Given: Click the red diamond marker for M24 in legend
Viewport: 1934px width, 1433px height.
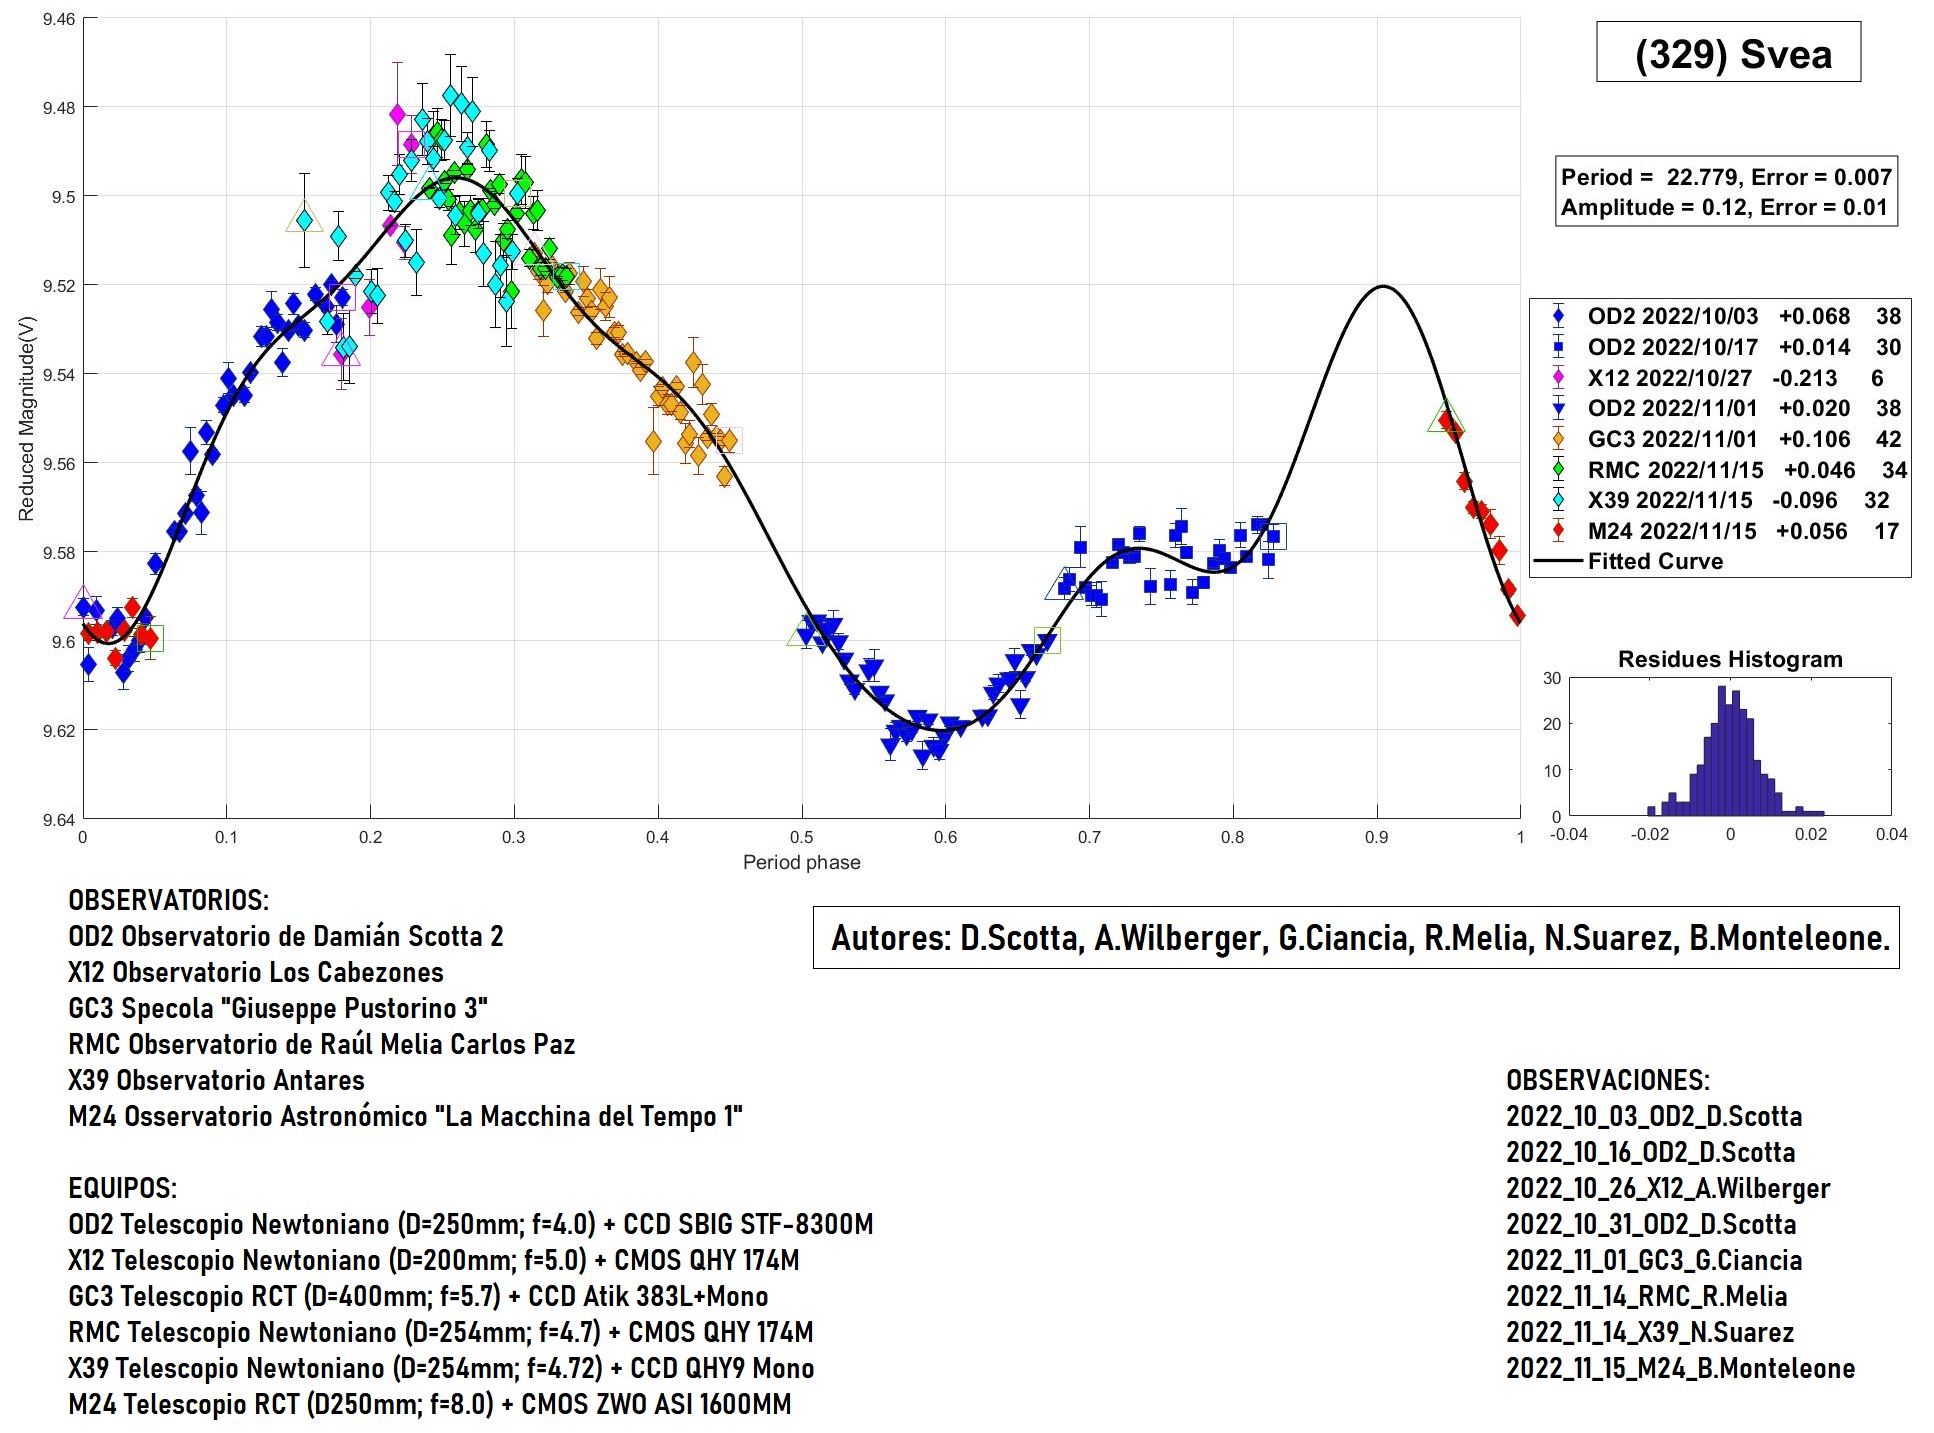Looking at the screenshot, I should (x=1558, y=531).
